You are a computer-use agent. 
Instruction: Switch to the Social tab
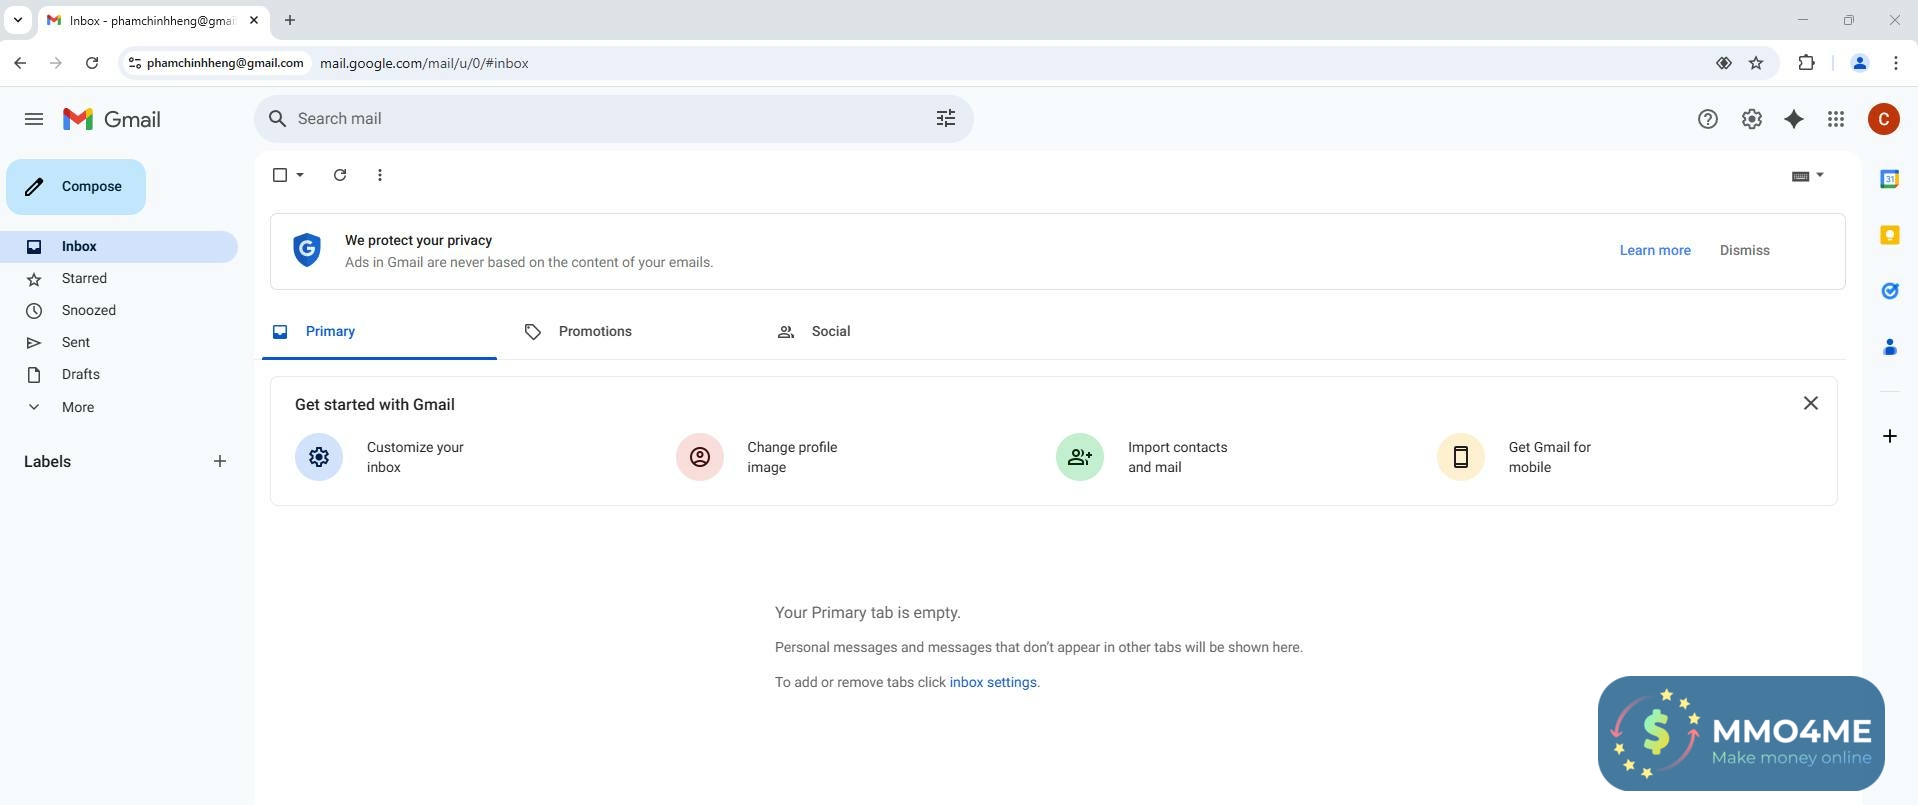(830, 332)
